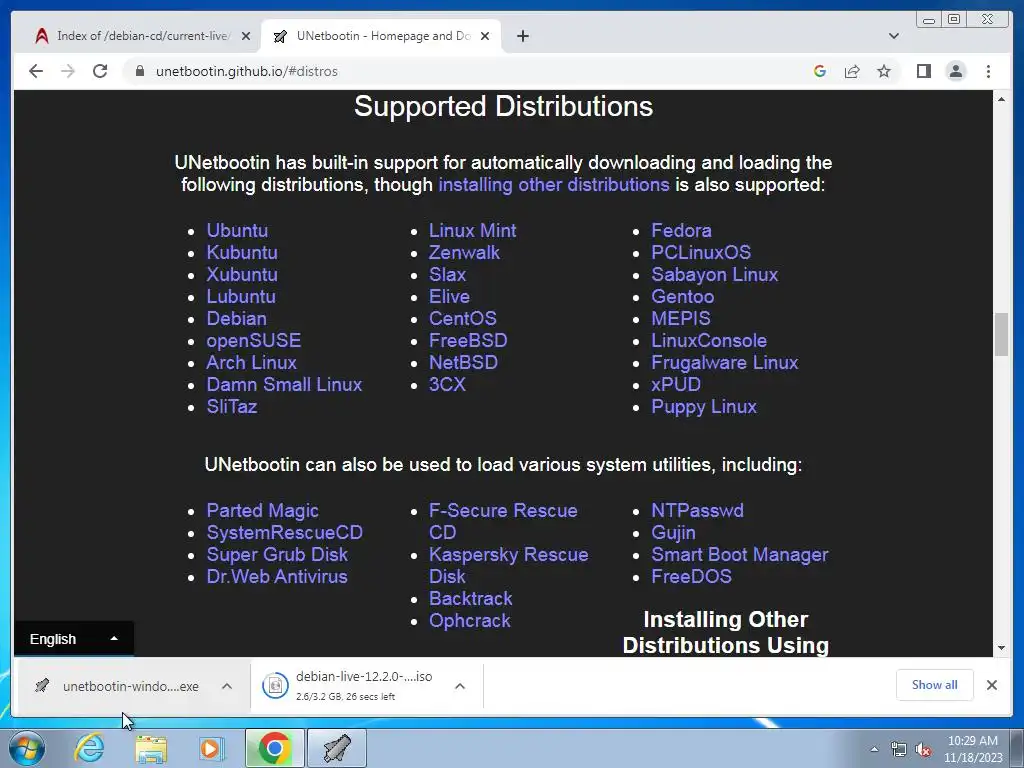Open the Xubuntu link
Viewport: 1024px width, 768px height.
tap(242, 275)
